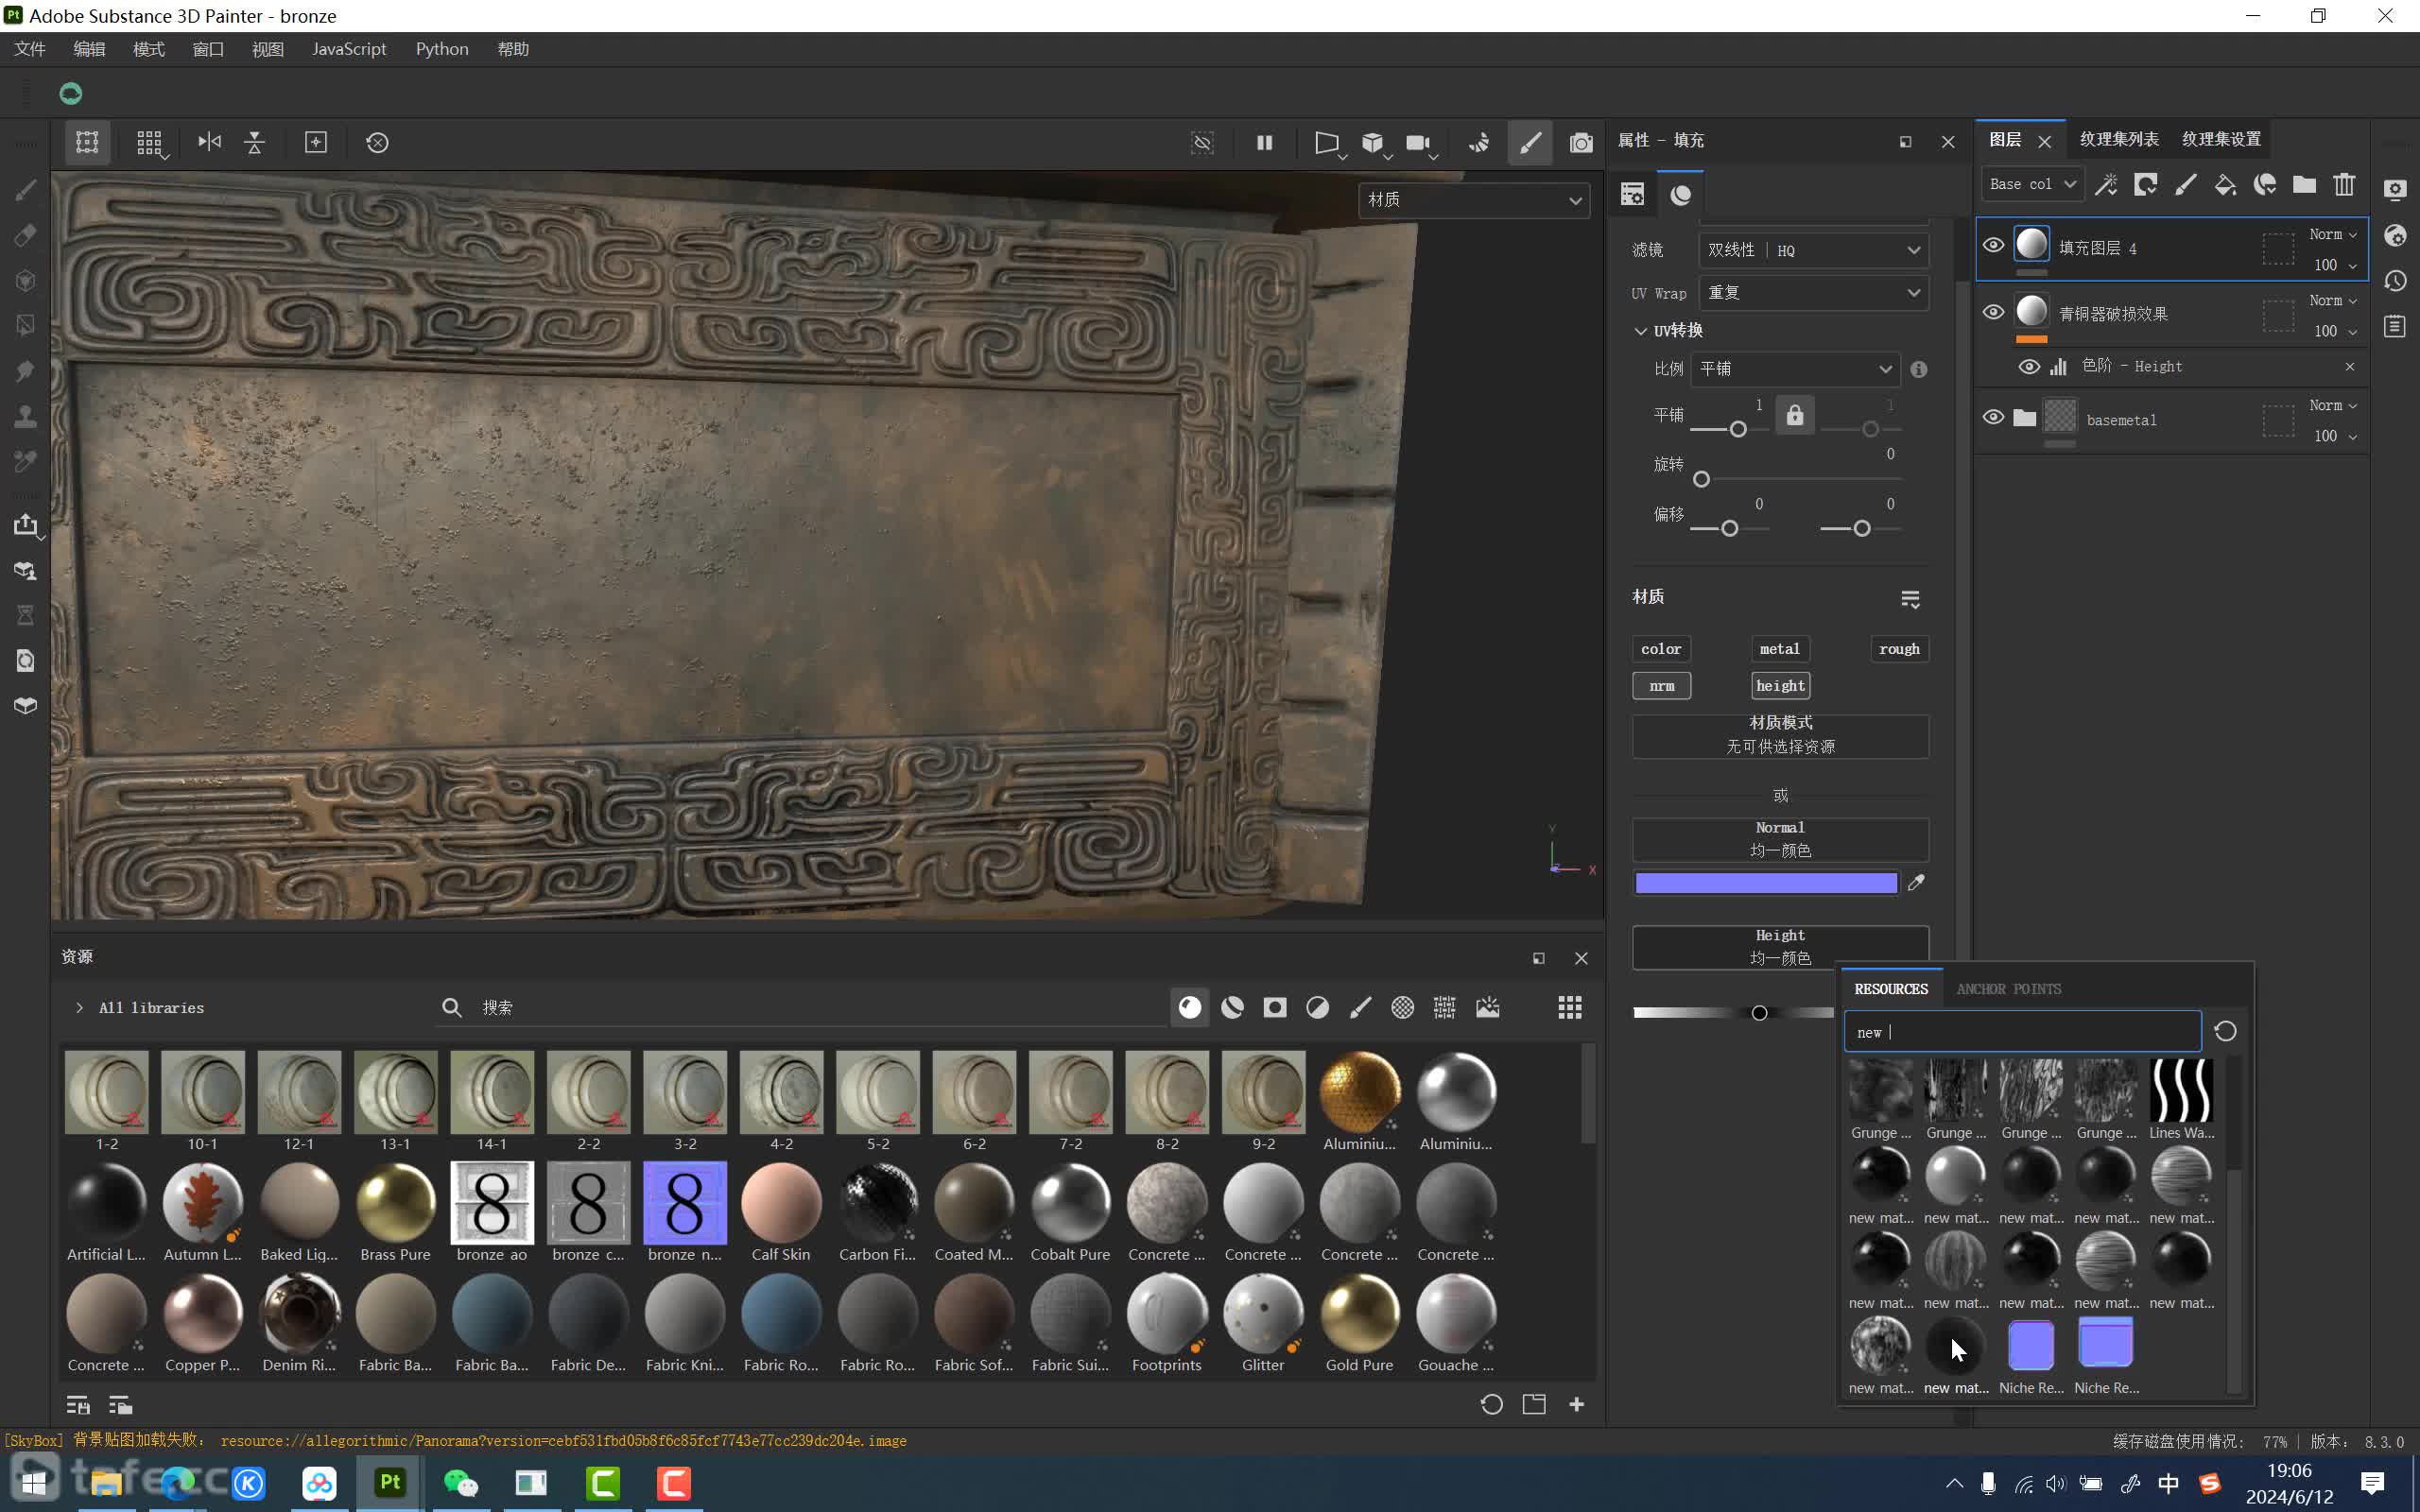Click the Height value slider handle

pyautogui.click(x=1759, y=1013)
